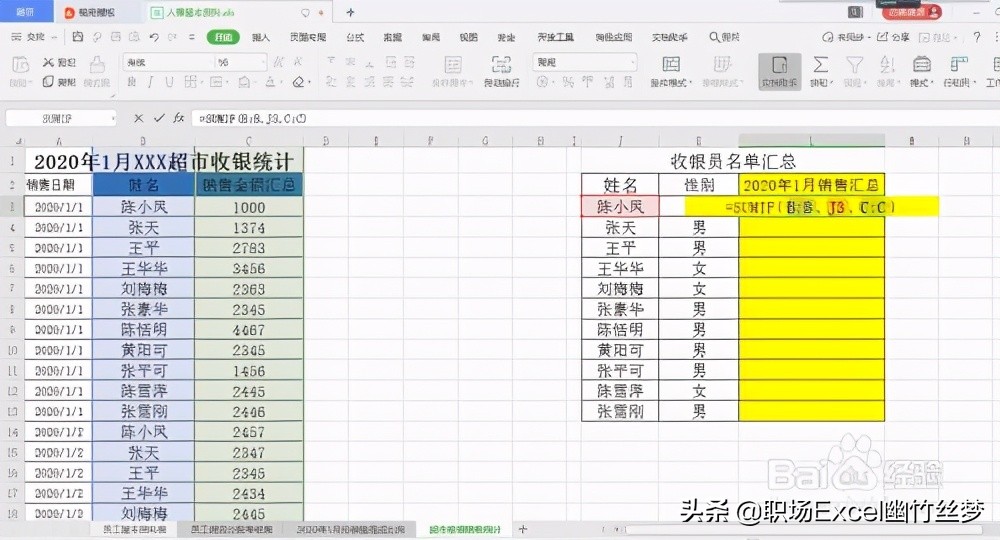Screen dimensions: 1000x540
Task: Open the Page Layout ribbon tab
Action: pos(308,38)
